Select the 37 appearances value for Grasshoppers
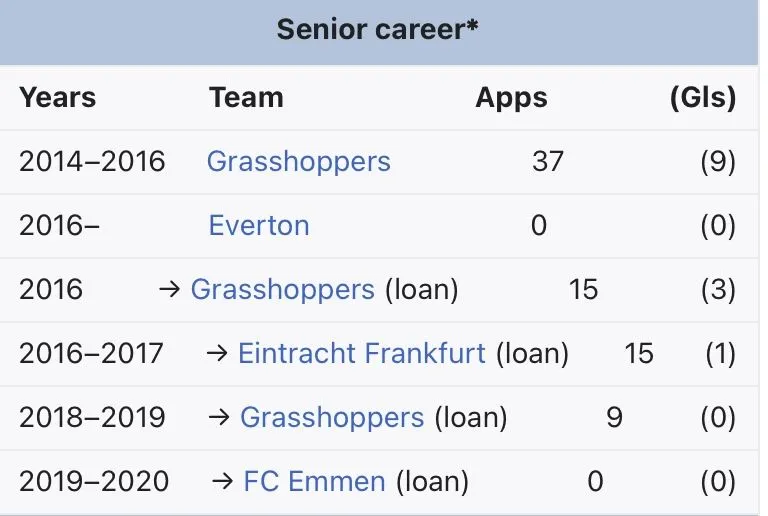The image size is (768, 516). [x=548, y=162]
